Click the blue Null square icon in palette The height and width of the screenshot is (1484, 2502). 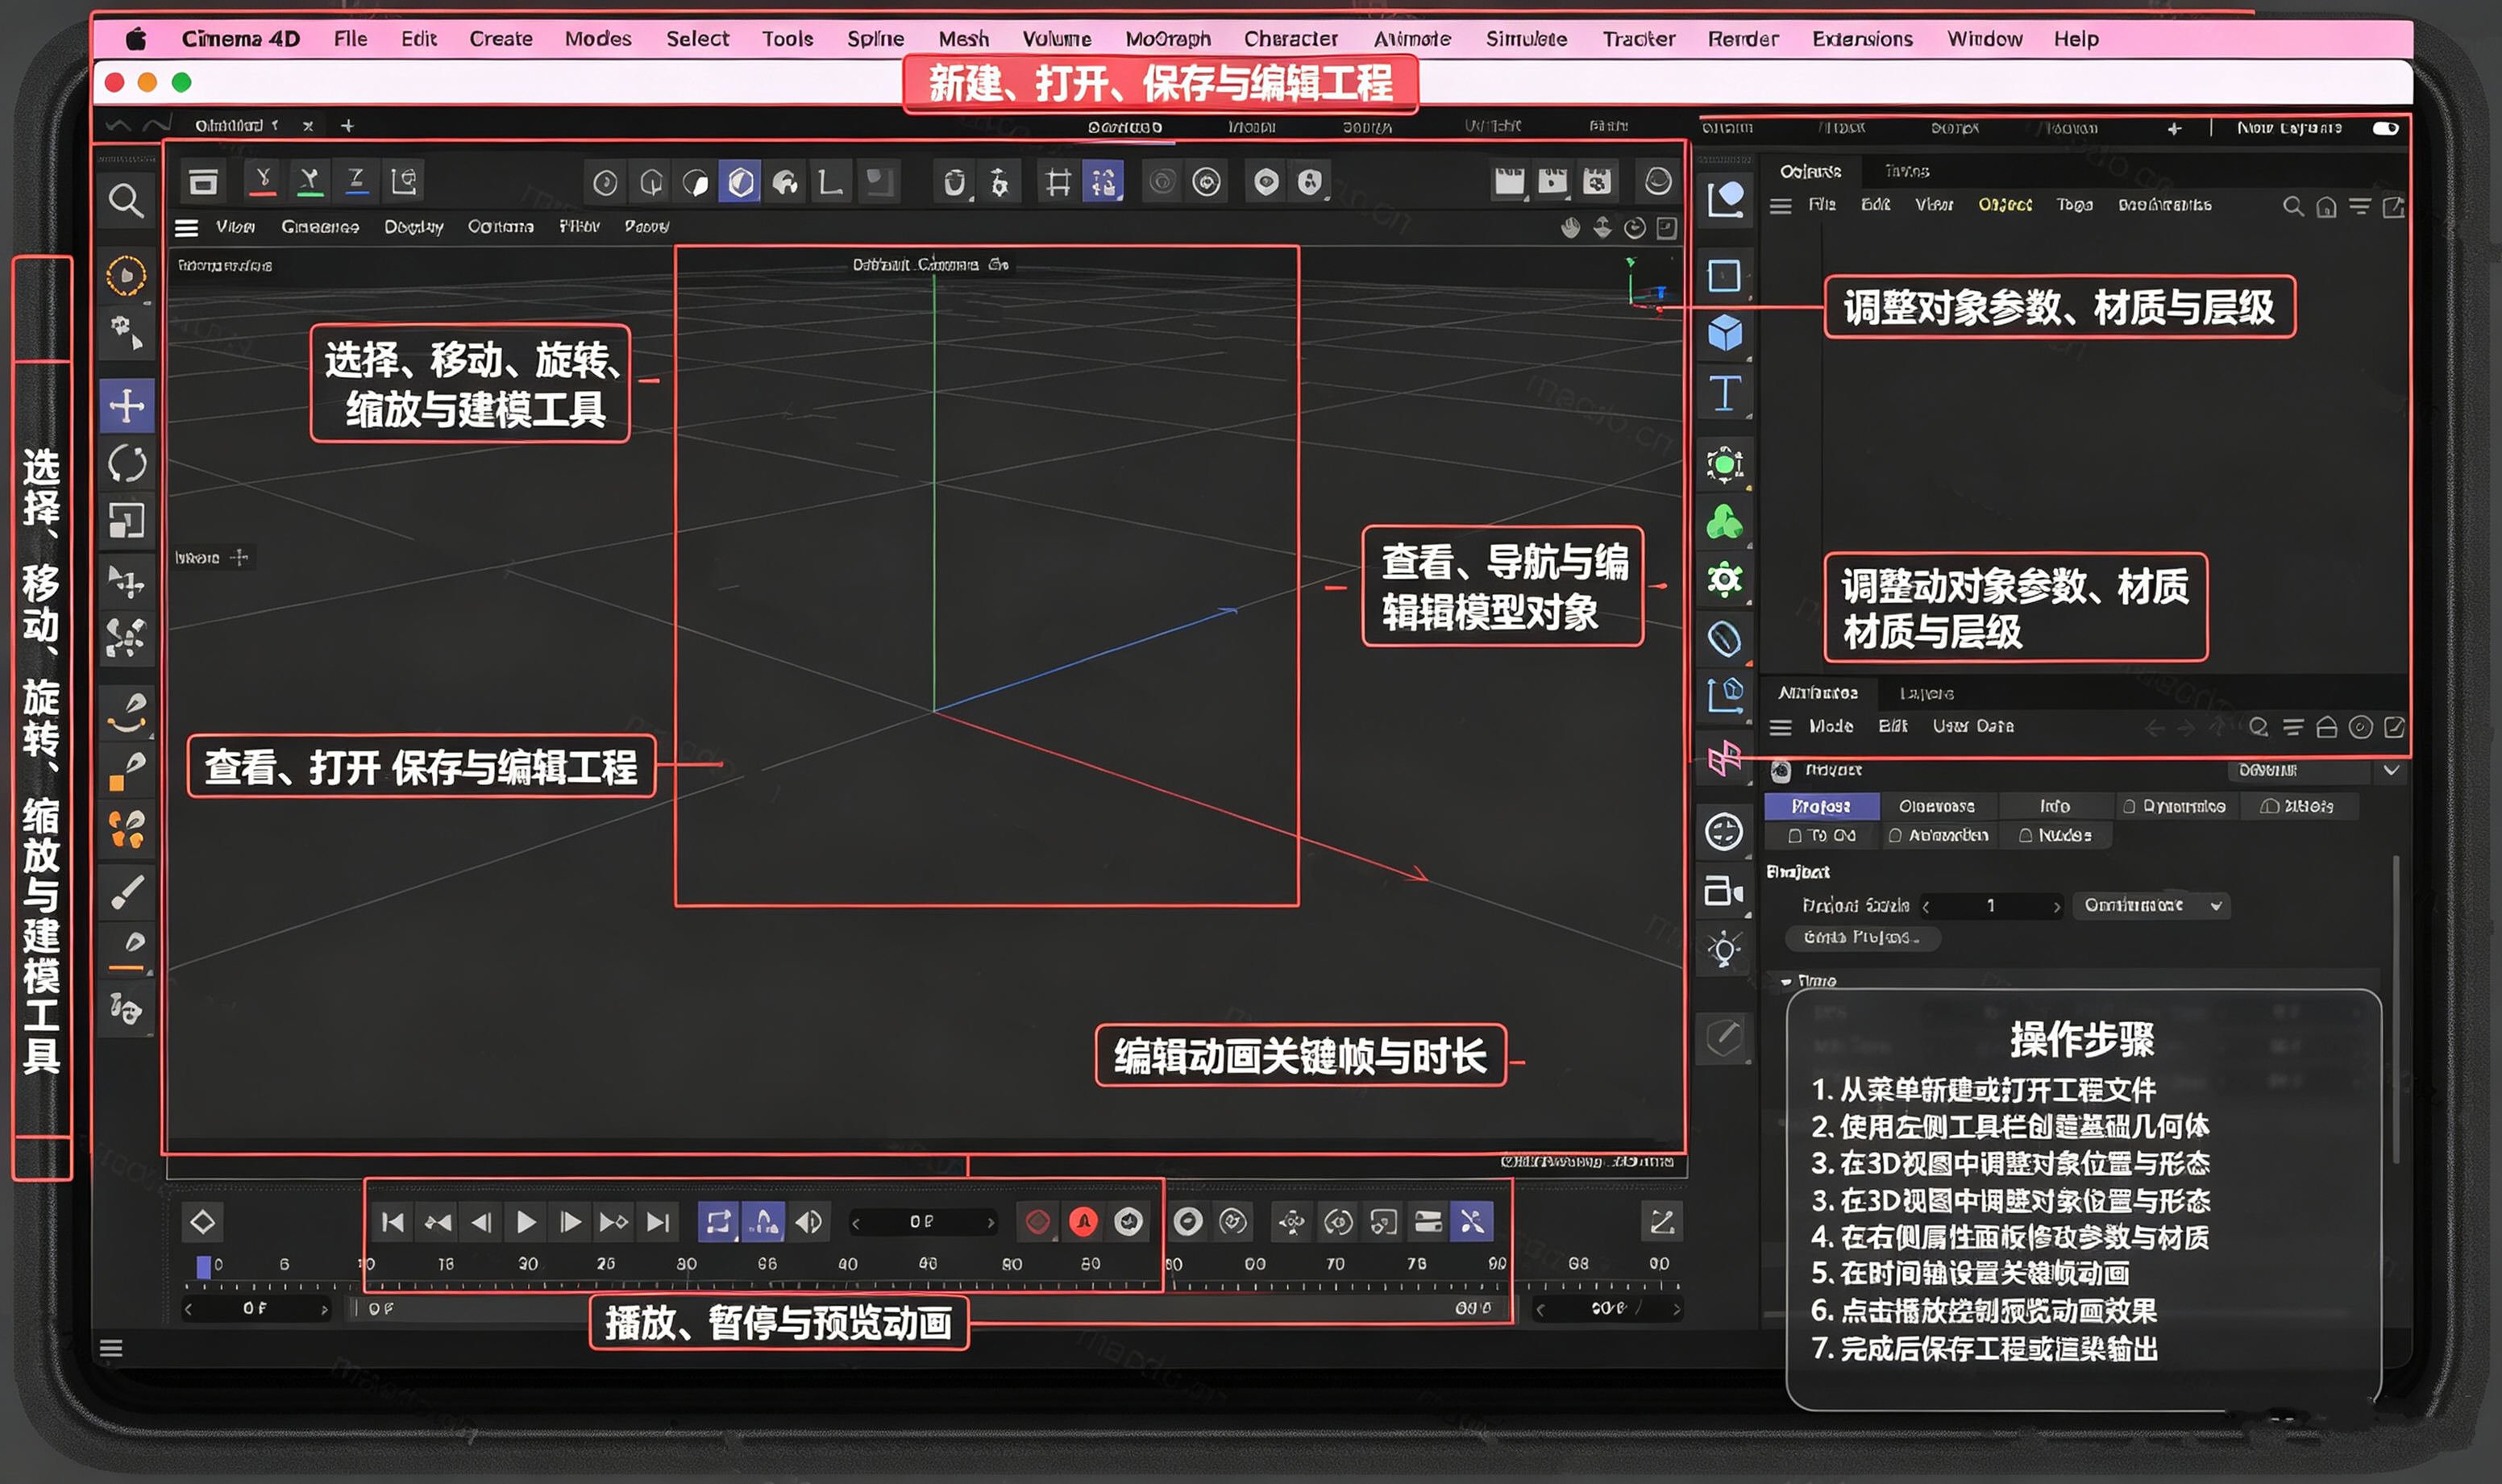[1724, 275]
